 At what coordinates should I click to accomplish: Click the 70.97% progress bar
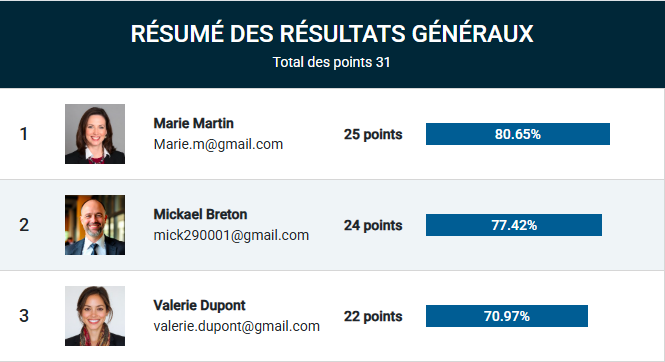coord(507,316)
